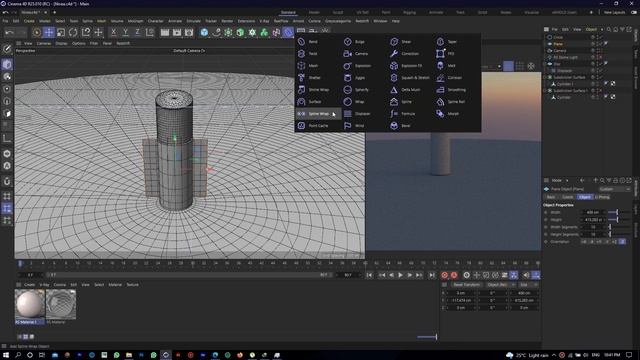Expand the Disc object hierarchy
640x360 pixels.
click(x=545, y=64)
